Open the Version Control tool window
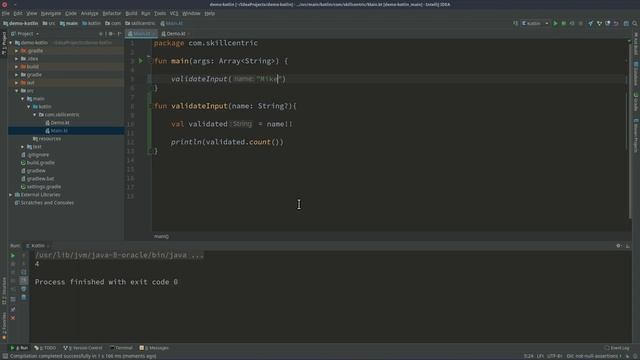640x360 pixels. (x=83, y=348)
